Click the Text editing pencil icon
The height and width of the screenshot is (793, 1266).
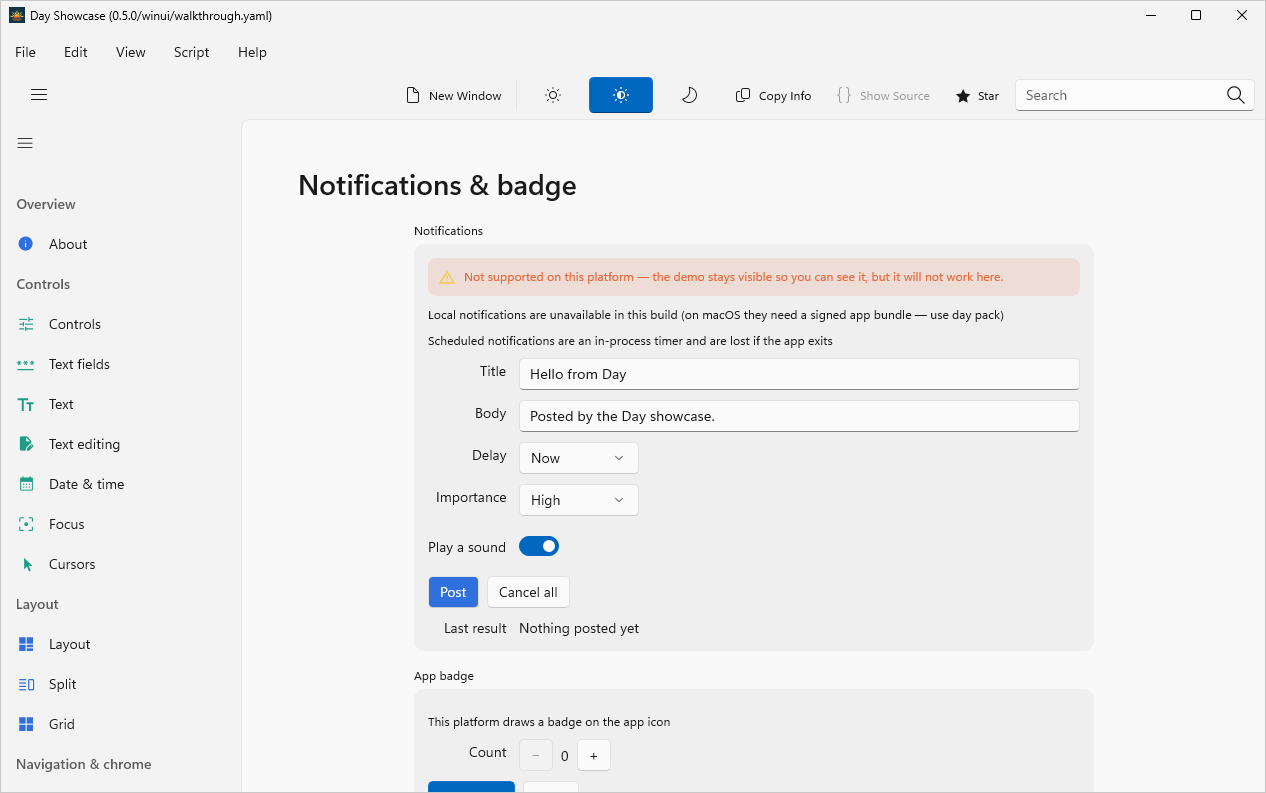pos(26,444)
